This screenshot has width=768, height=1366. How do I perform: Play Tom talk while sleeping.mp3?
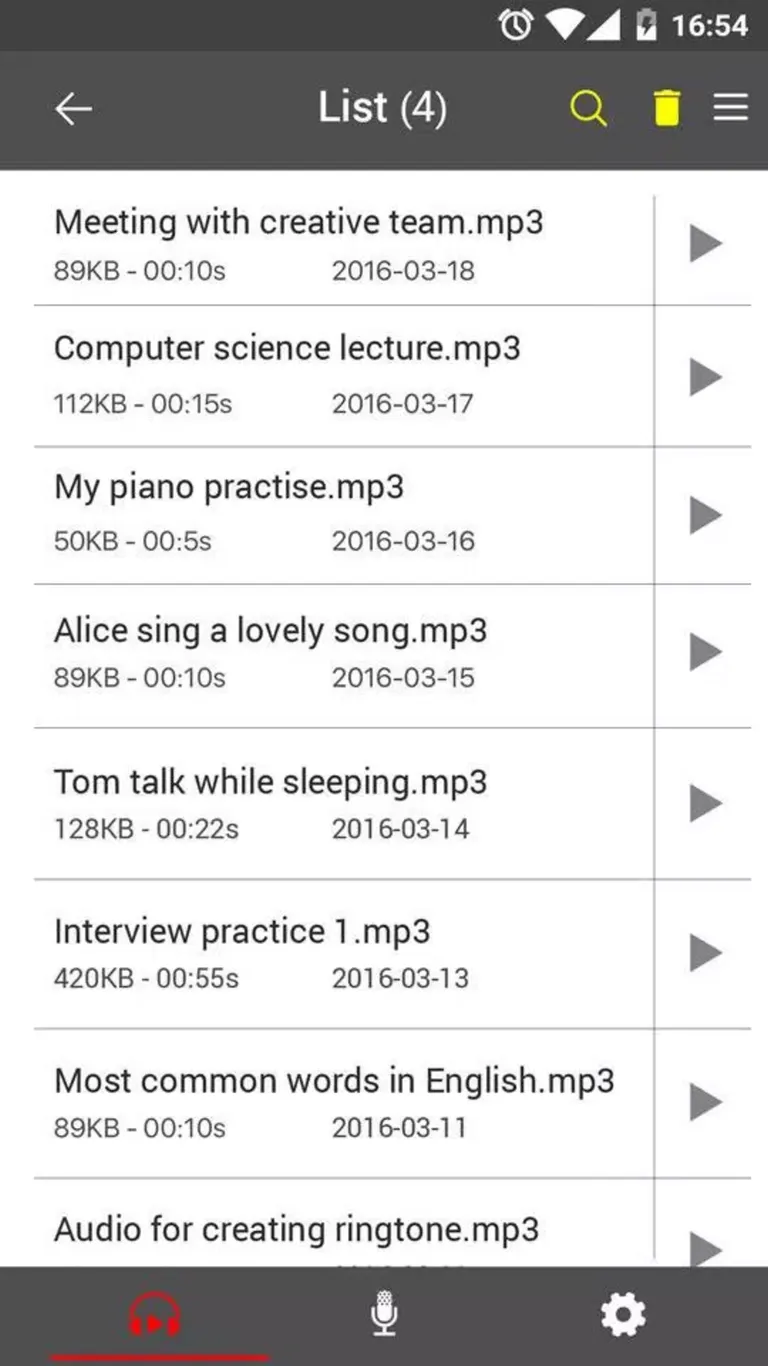point(705,803)
